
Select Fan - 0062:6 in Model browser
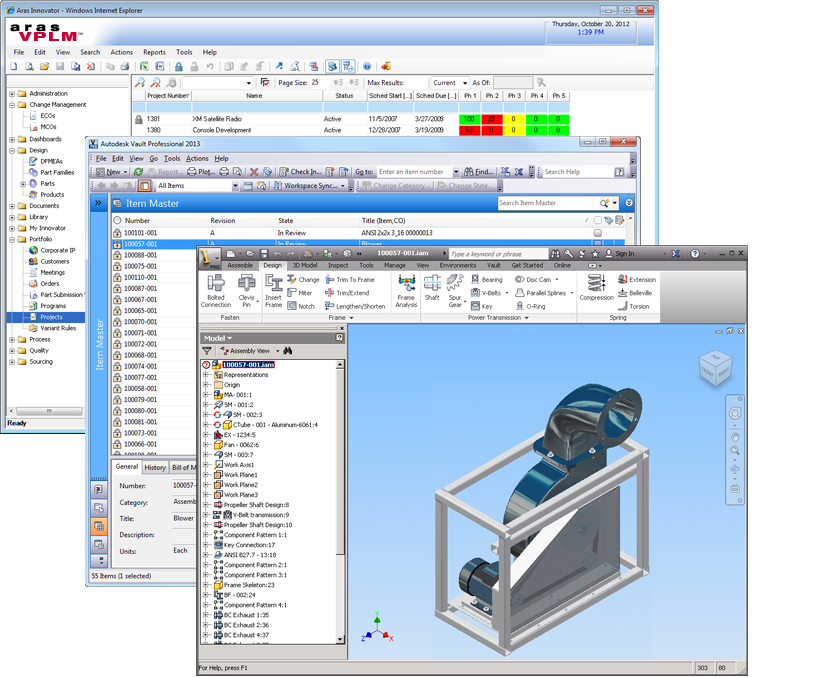241,445
